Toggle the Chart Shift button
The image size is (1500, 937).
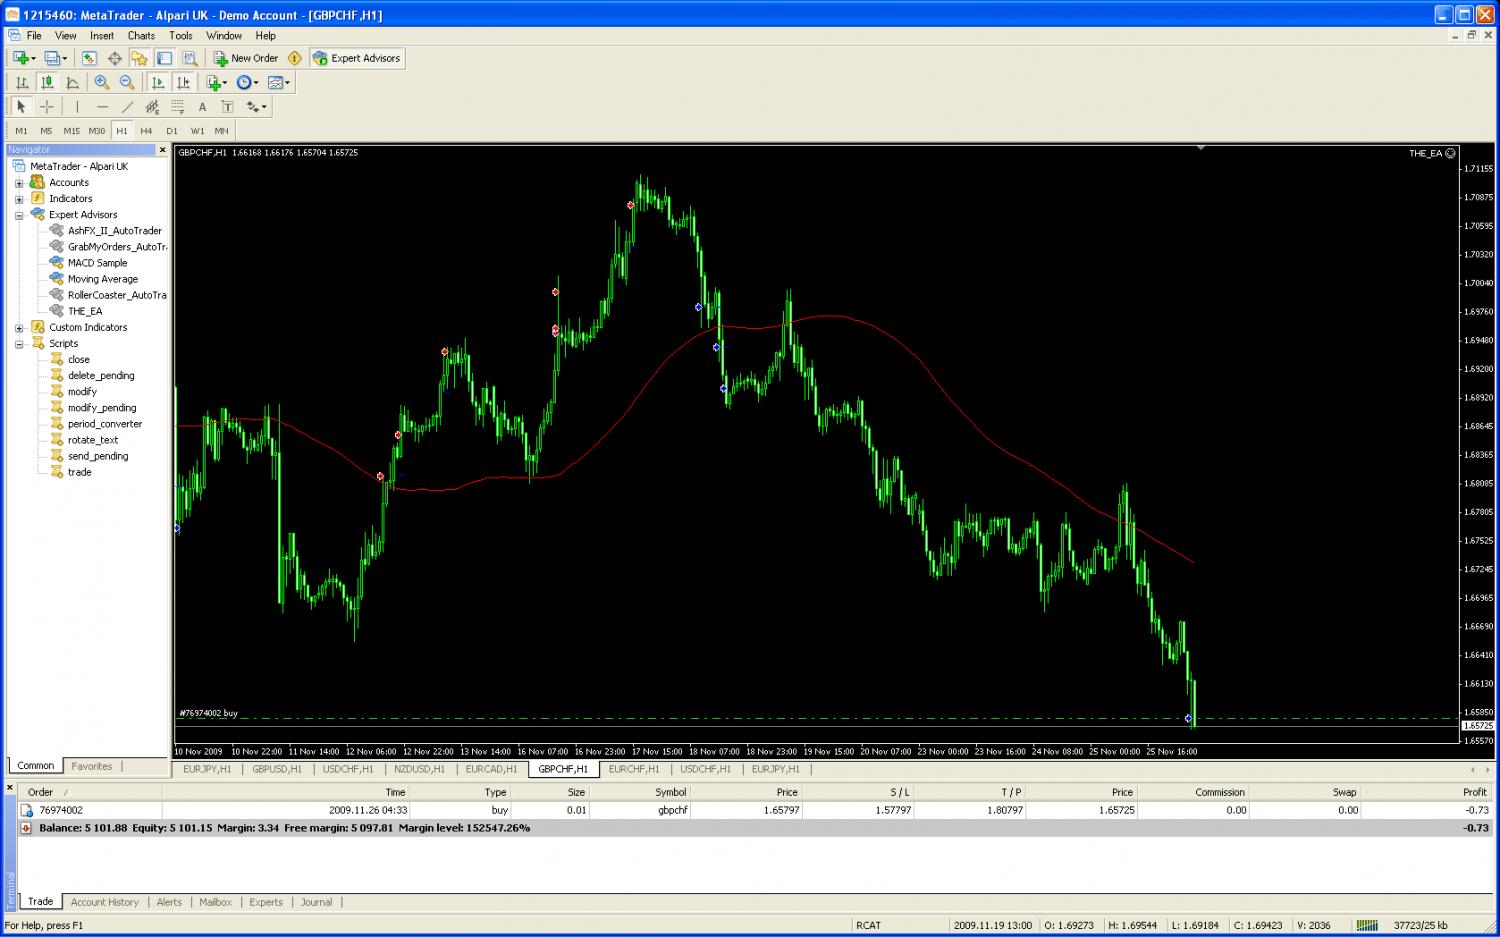[183, 83]
